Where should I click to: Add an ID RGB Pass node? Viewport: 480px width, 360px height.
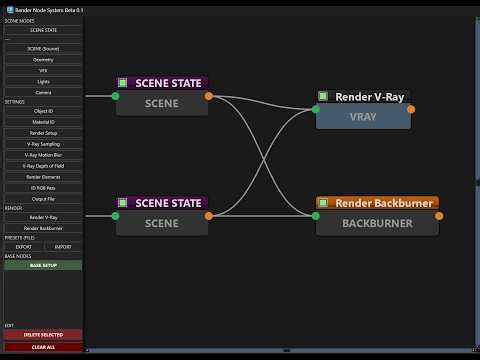point(43,188)
